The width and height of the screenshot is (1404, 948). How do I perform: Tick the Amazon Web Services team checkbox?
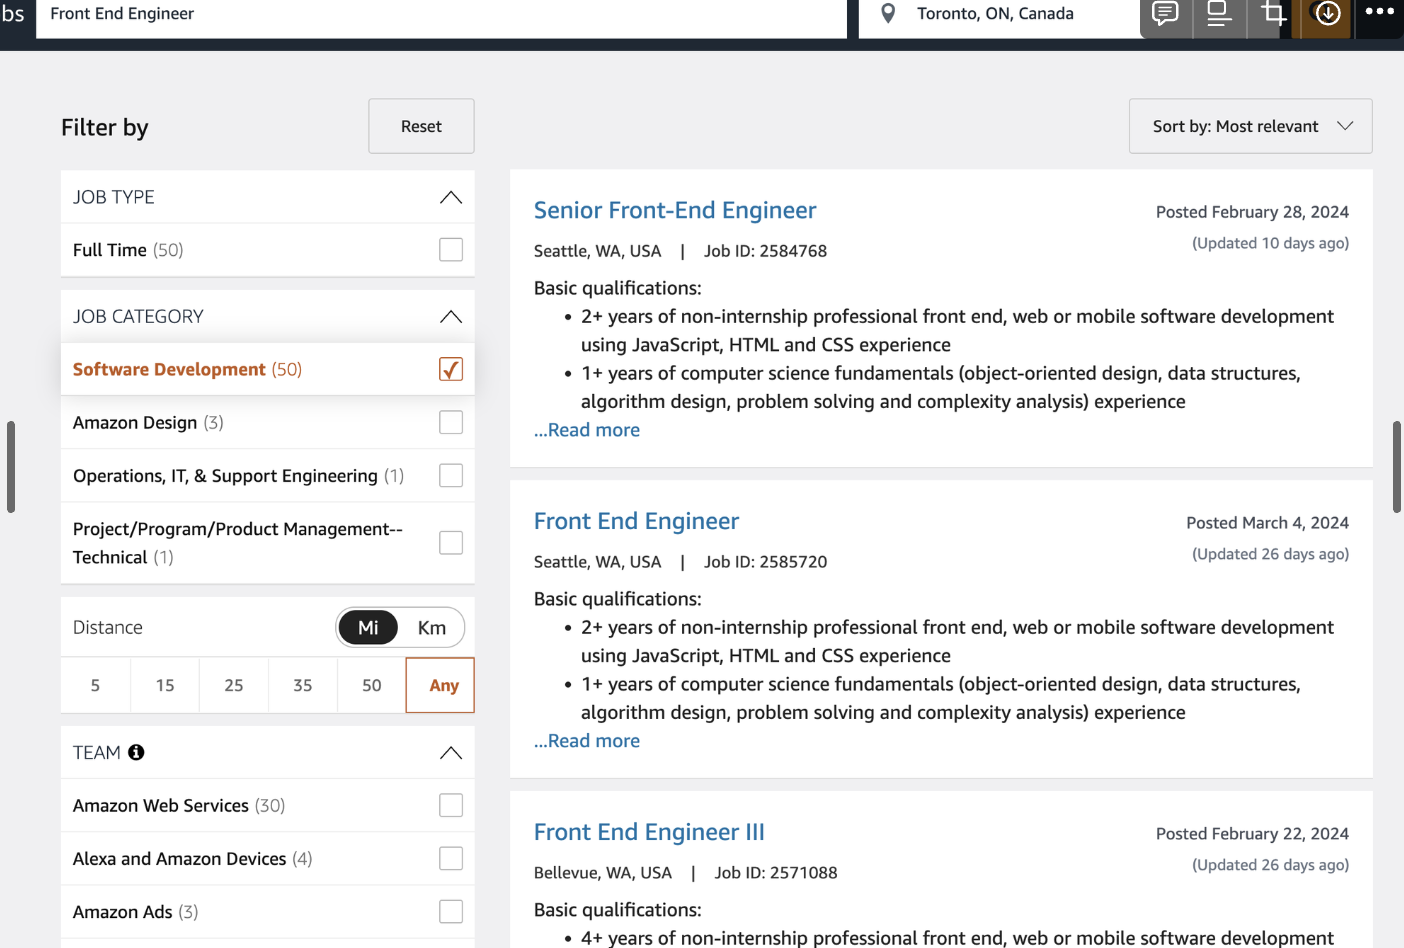pyautogui.click(x=451, y=806)
